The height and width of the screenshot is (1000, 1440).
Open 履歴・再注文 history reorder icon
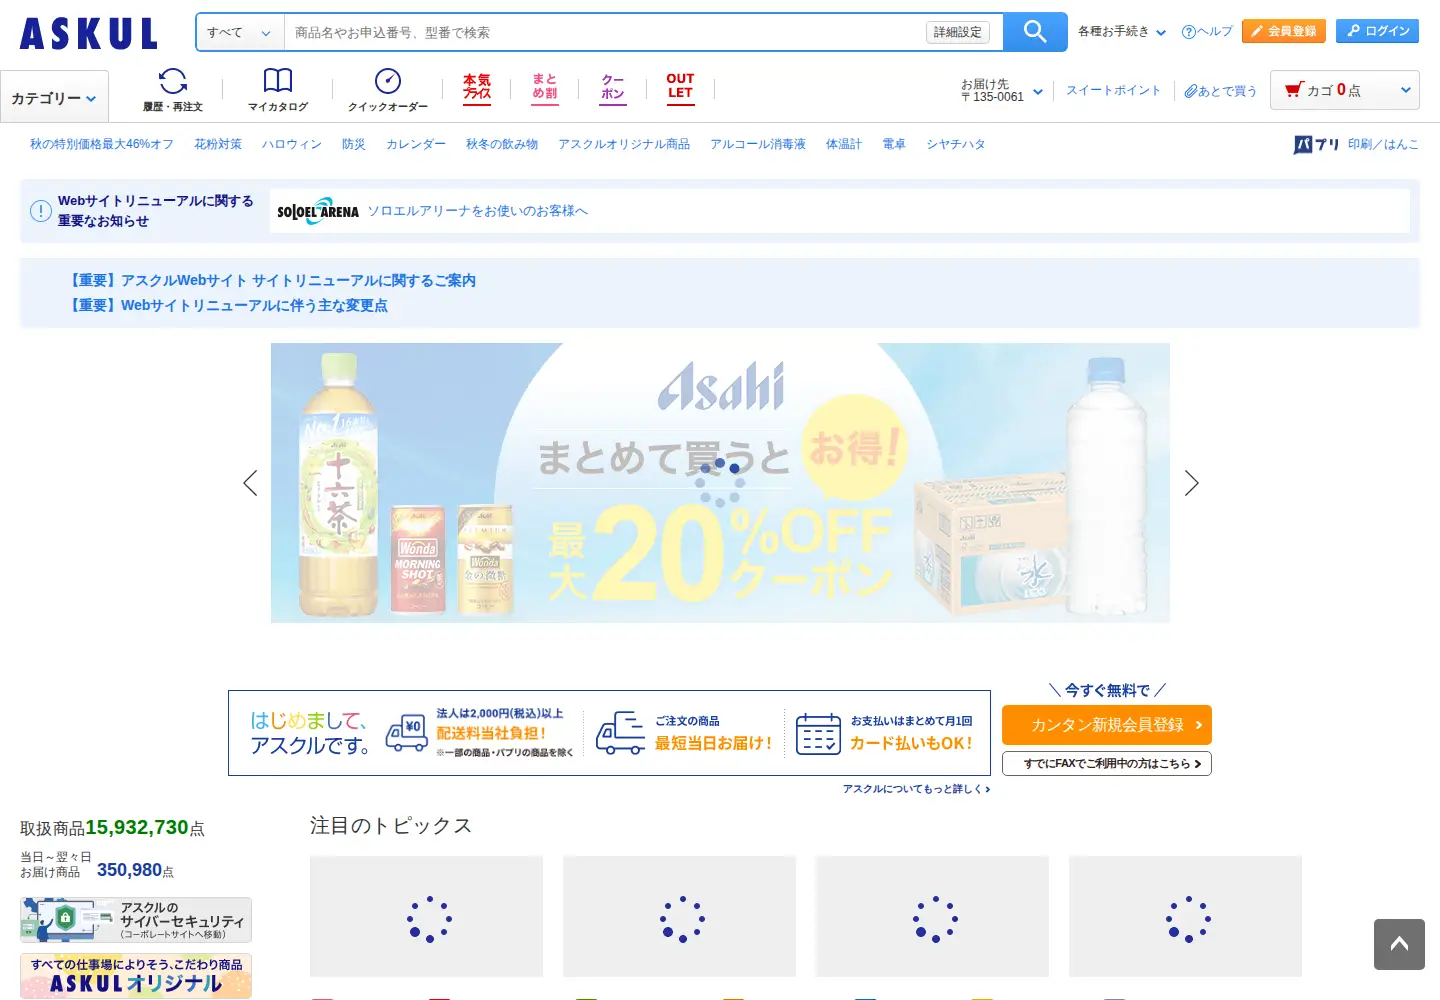tap(173, 90)
